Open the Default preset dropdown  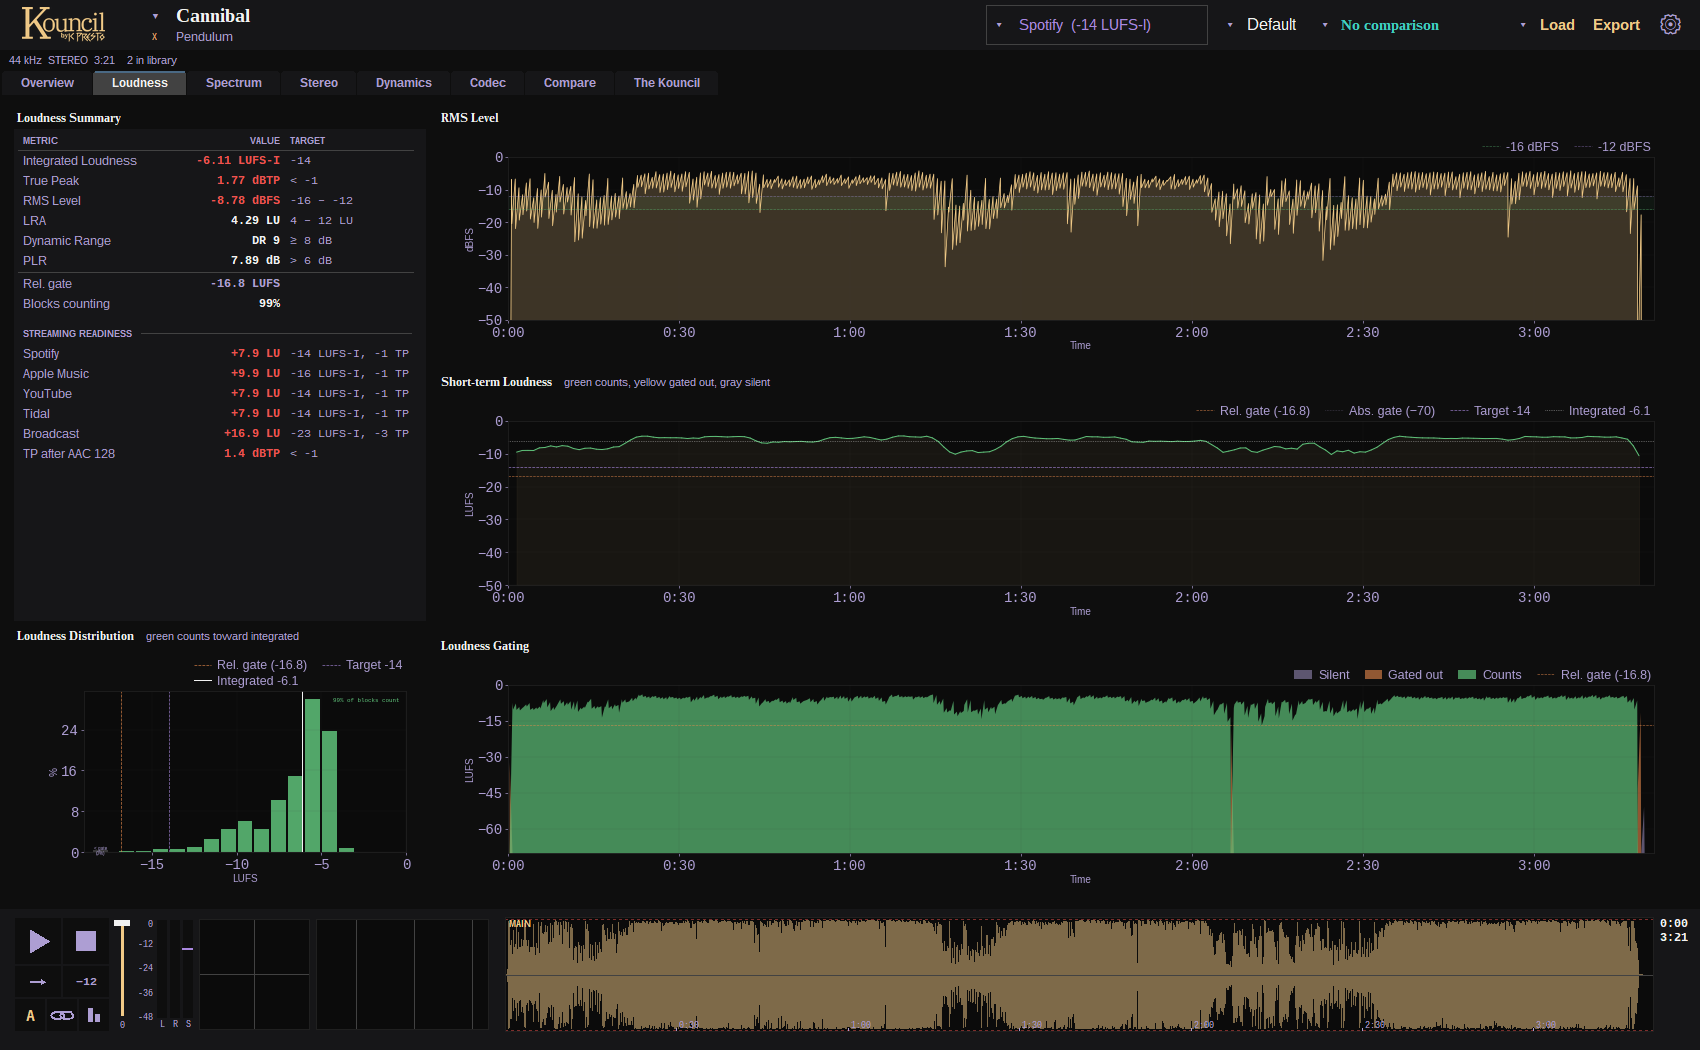click(x=1262, y=25)
